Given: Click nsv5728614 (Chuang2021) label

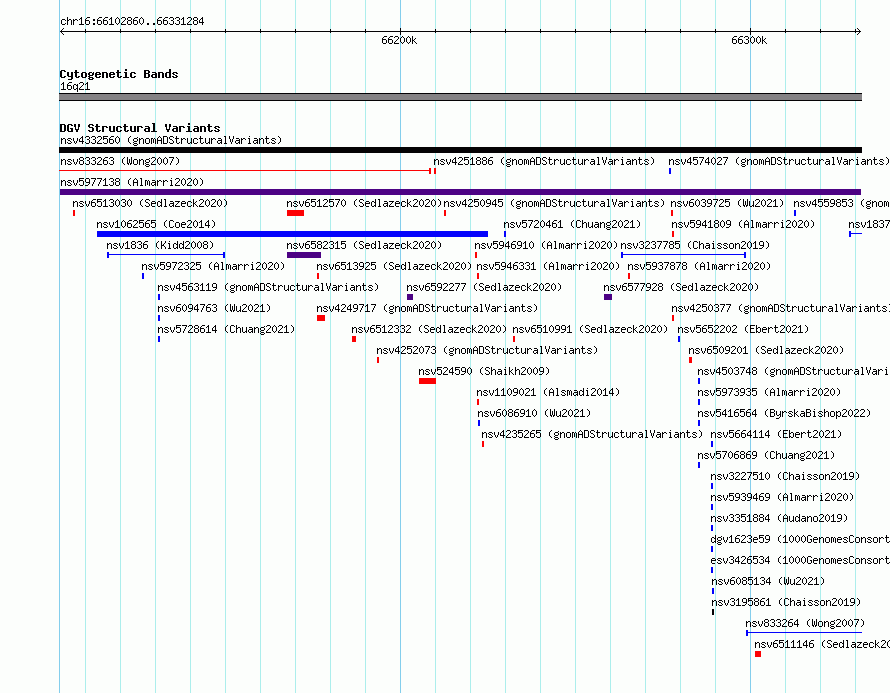Looking at the screenshot, I should coord(226,329).
